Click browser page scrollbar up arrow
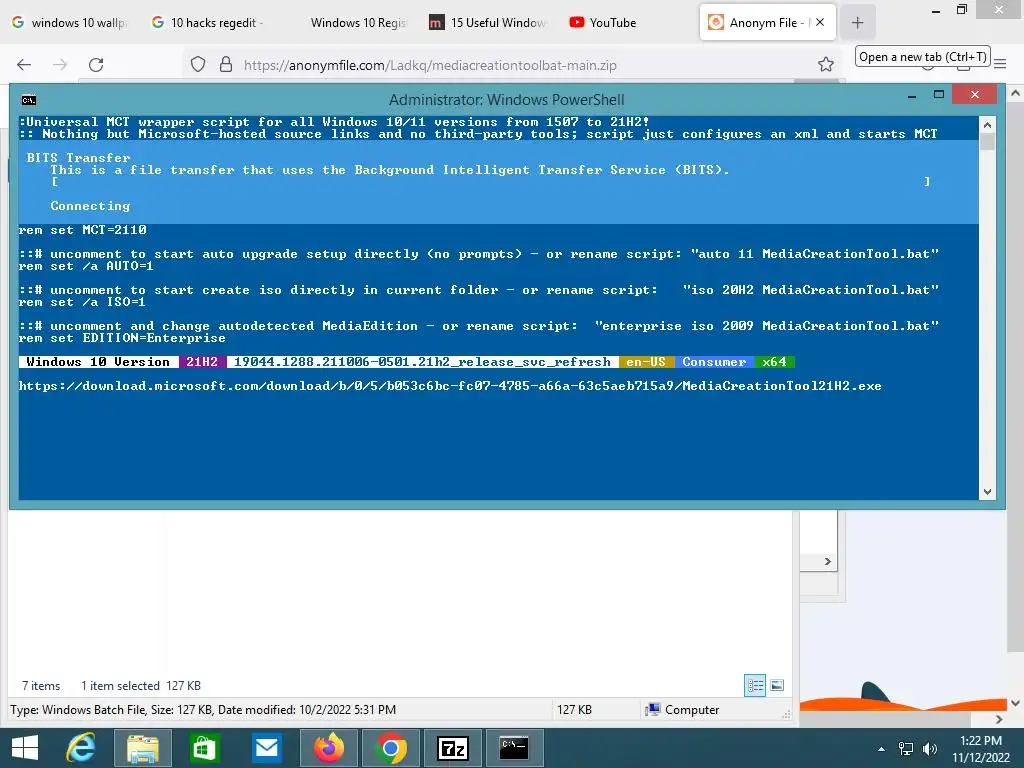Image resolution: width=1024 pixels, height=768 pixels. [x=1016, y=93]
